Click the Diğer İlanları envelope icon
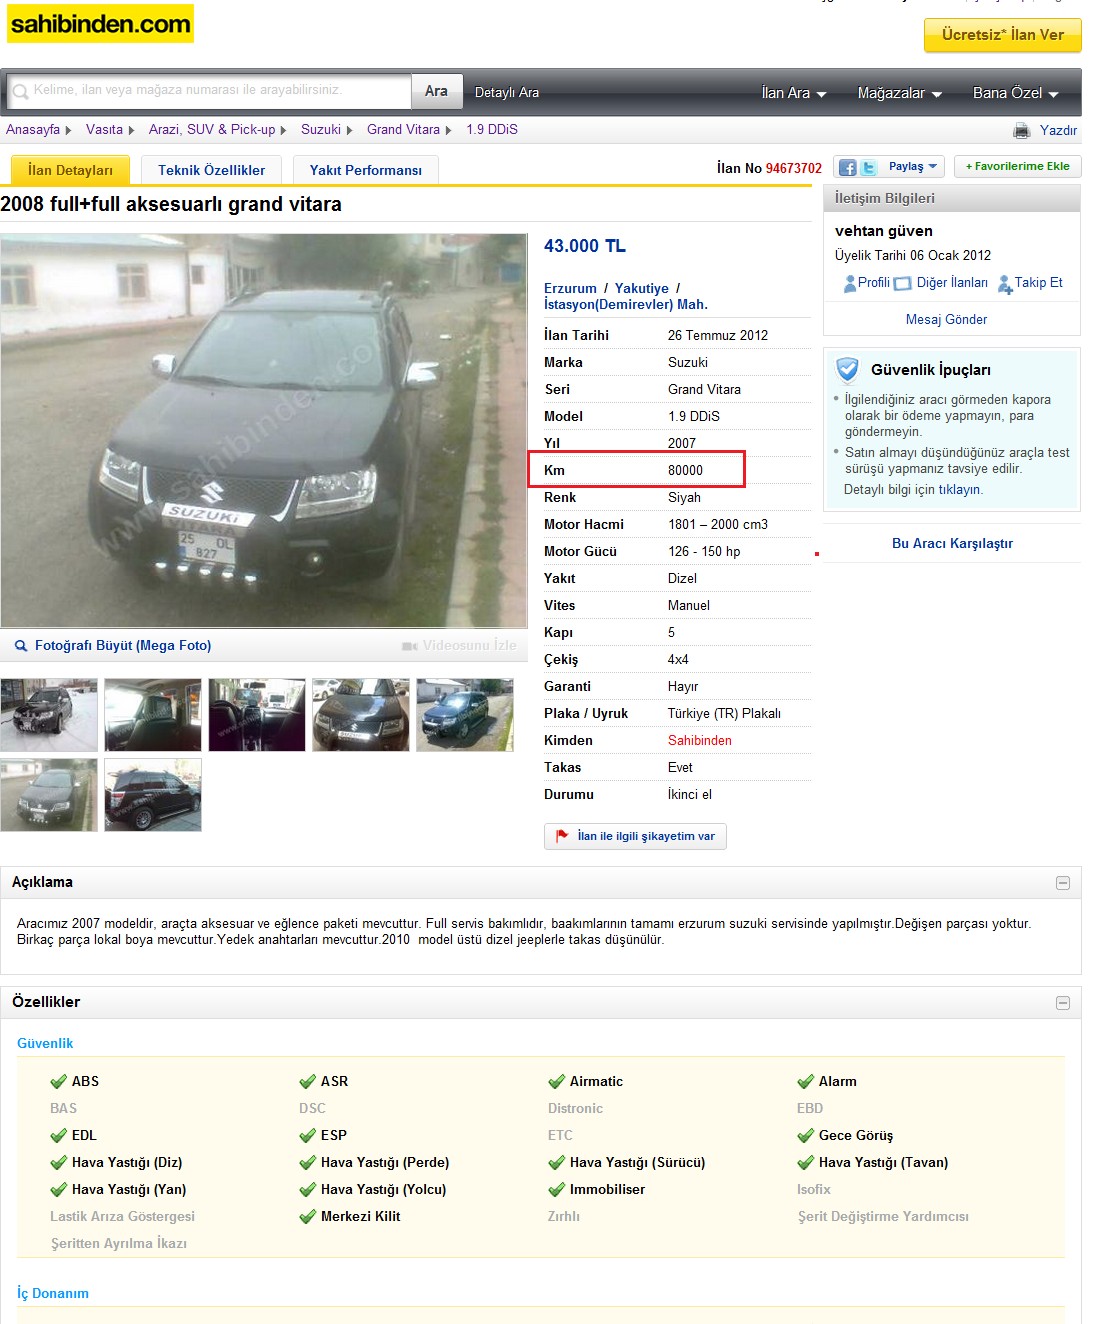This screenshot has width=1093, height=1324. tap(902, 283)
